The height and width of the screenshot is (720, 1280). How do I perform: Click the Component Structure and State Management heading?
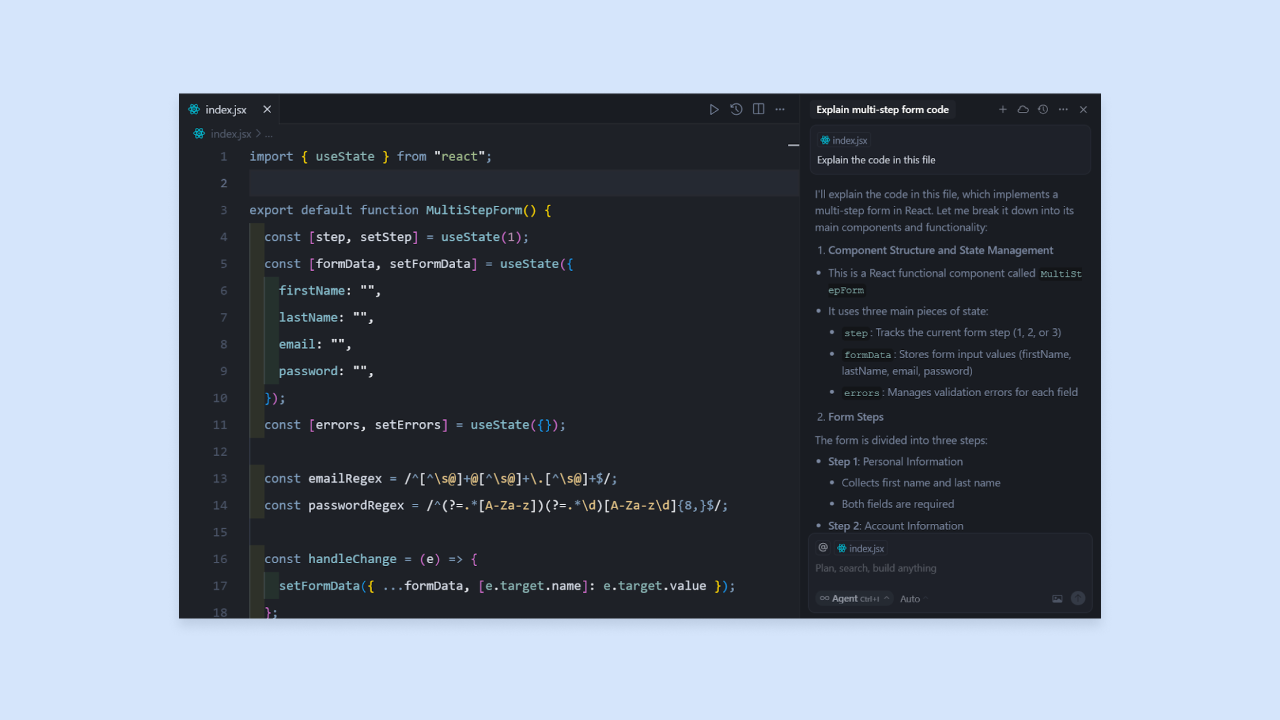940,250
